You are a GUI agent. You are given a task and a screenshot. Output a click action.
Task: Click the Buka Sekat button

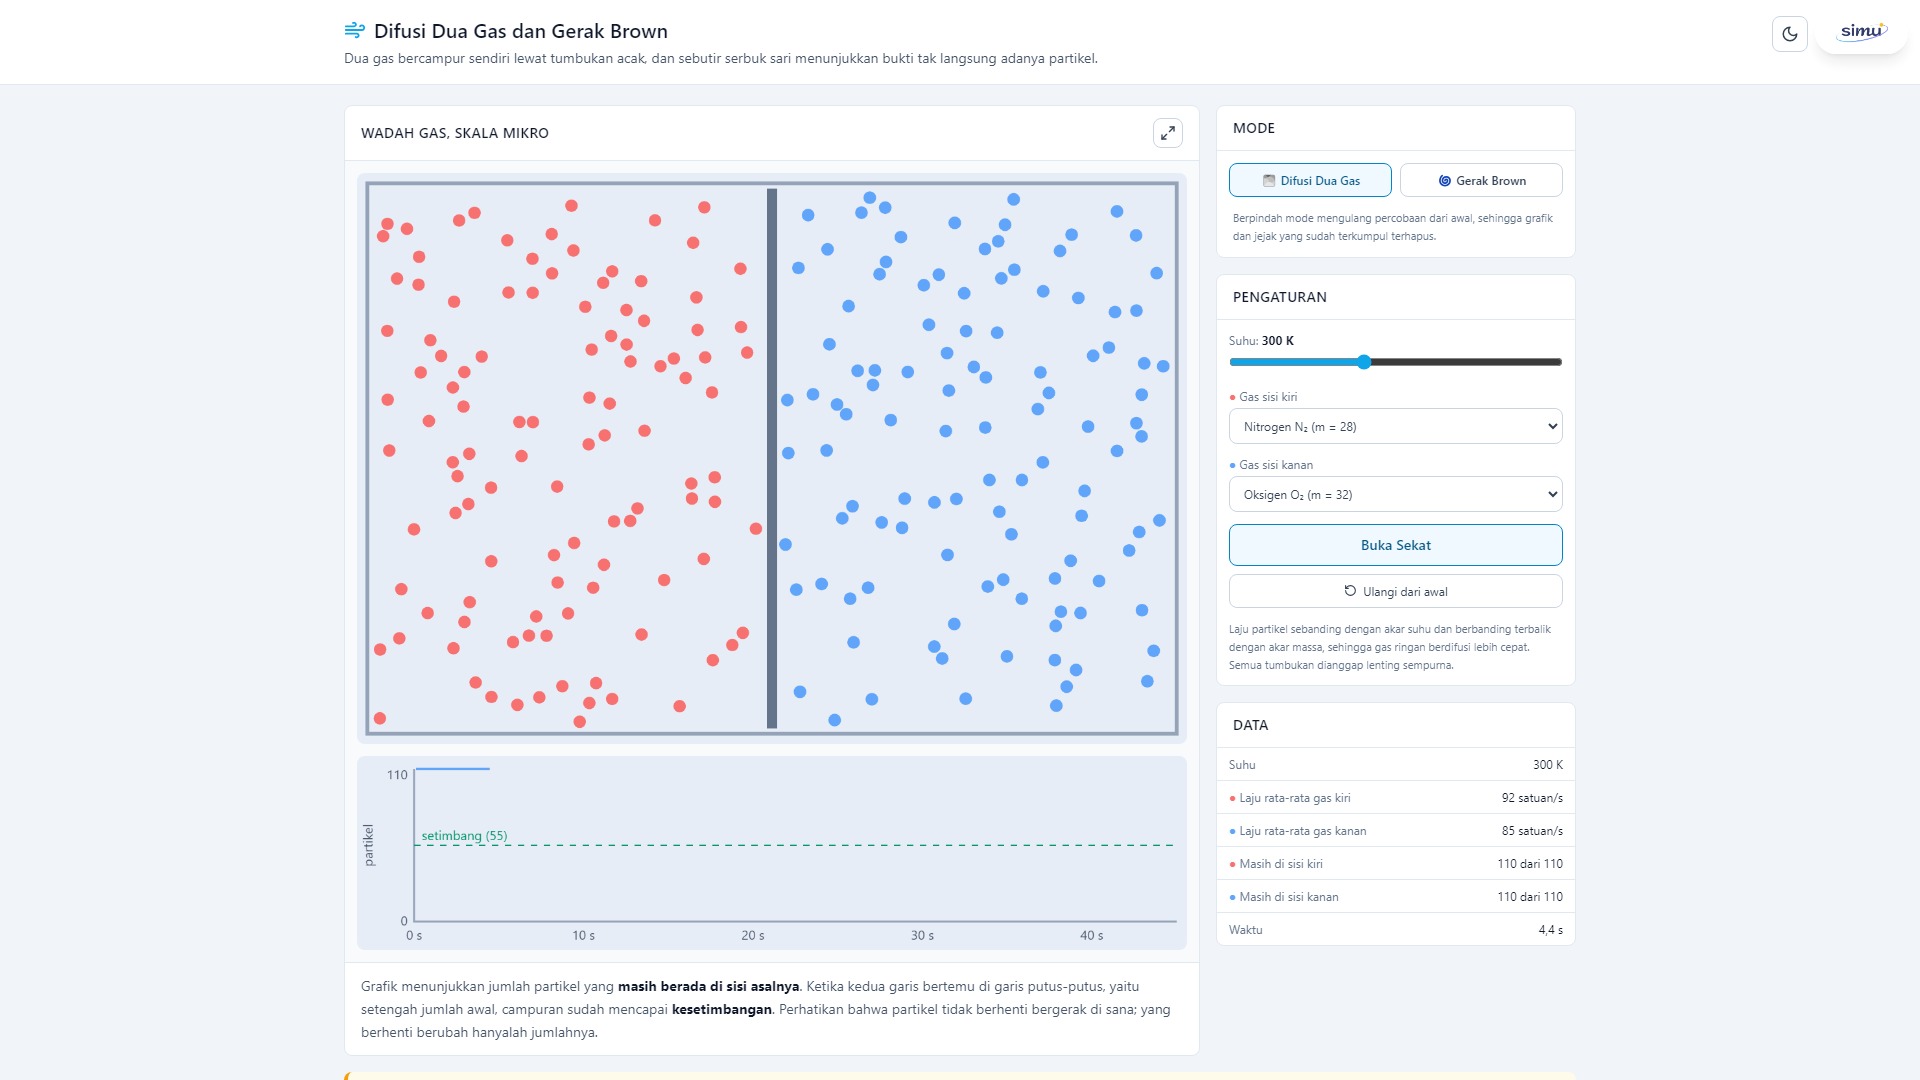pyautogui.click(x=1395, y=545)
